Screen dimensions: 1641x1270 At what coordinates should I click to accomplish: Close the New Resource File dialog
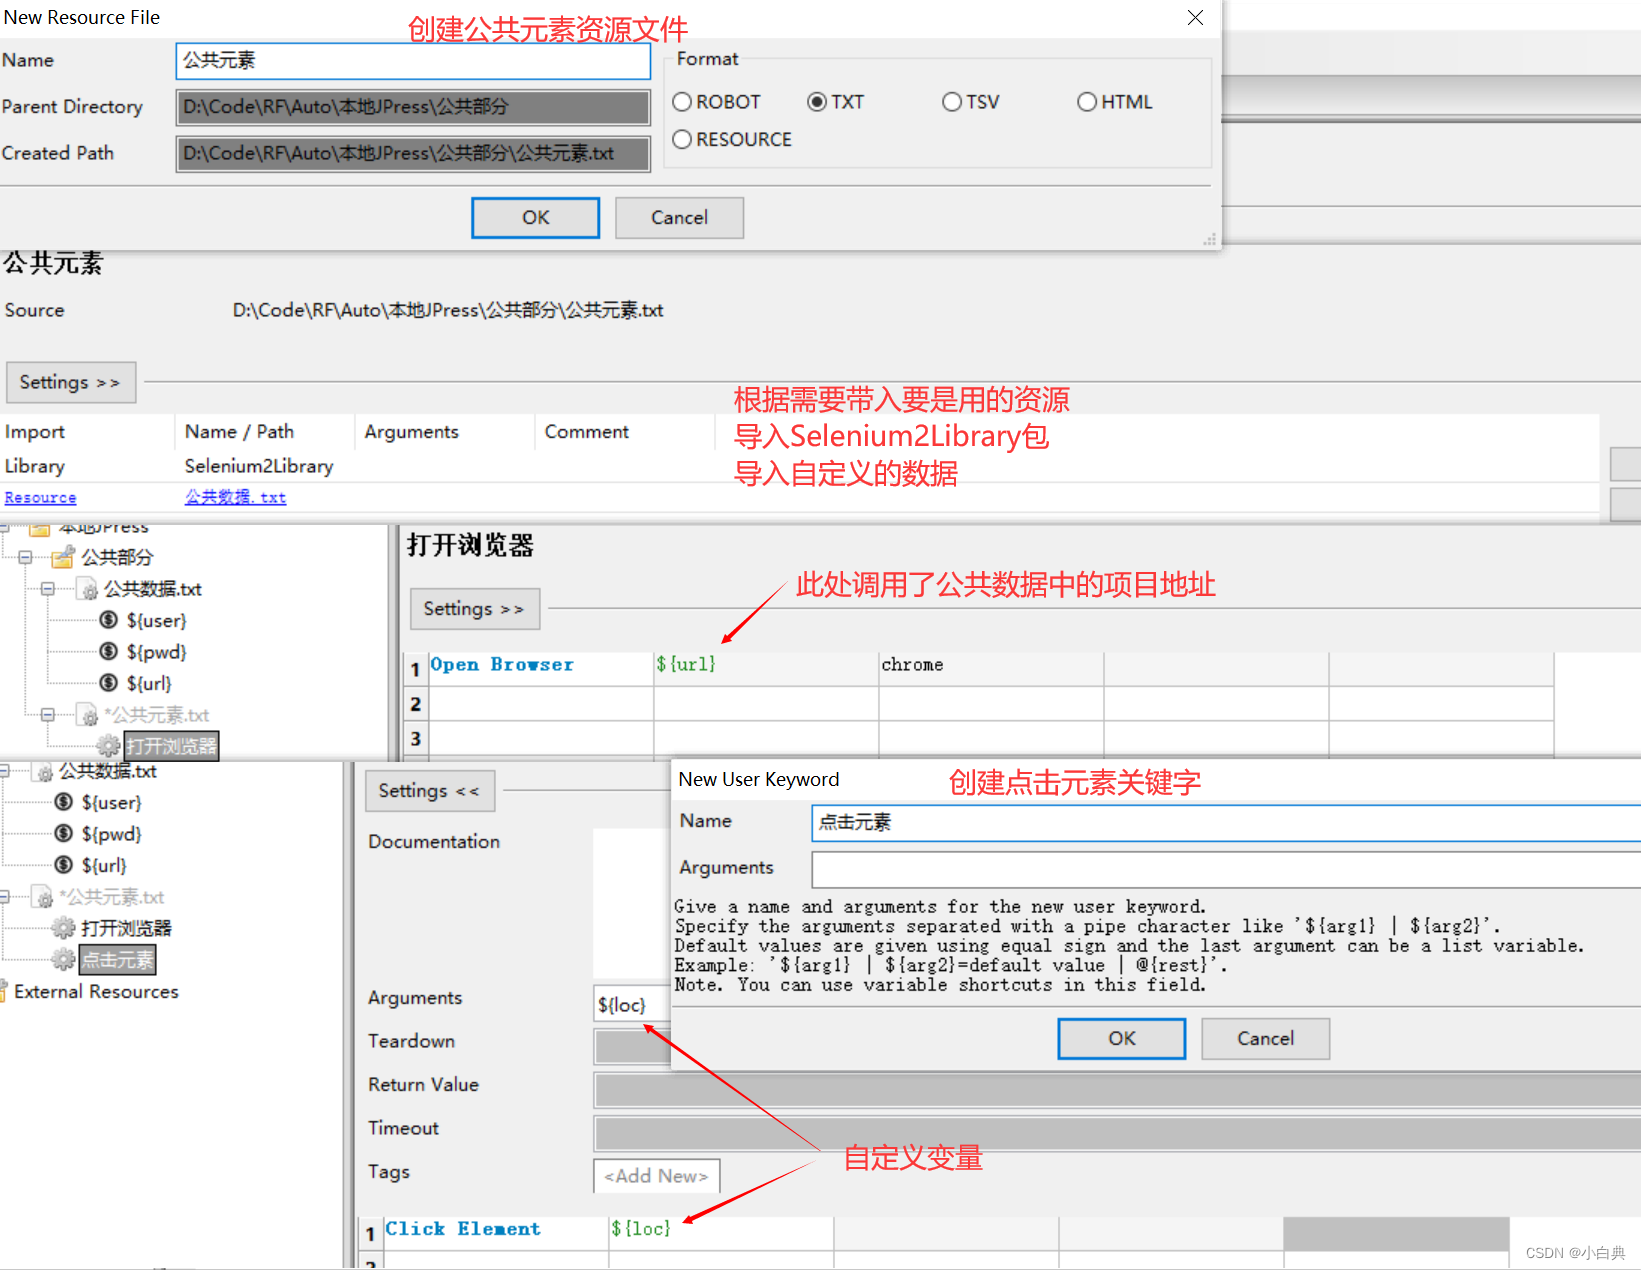[1195, 18]
